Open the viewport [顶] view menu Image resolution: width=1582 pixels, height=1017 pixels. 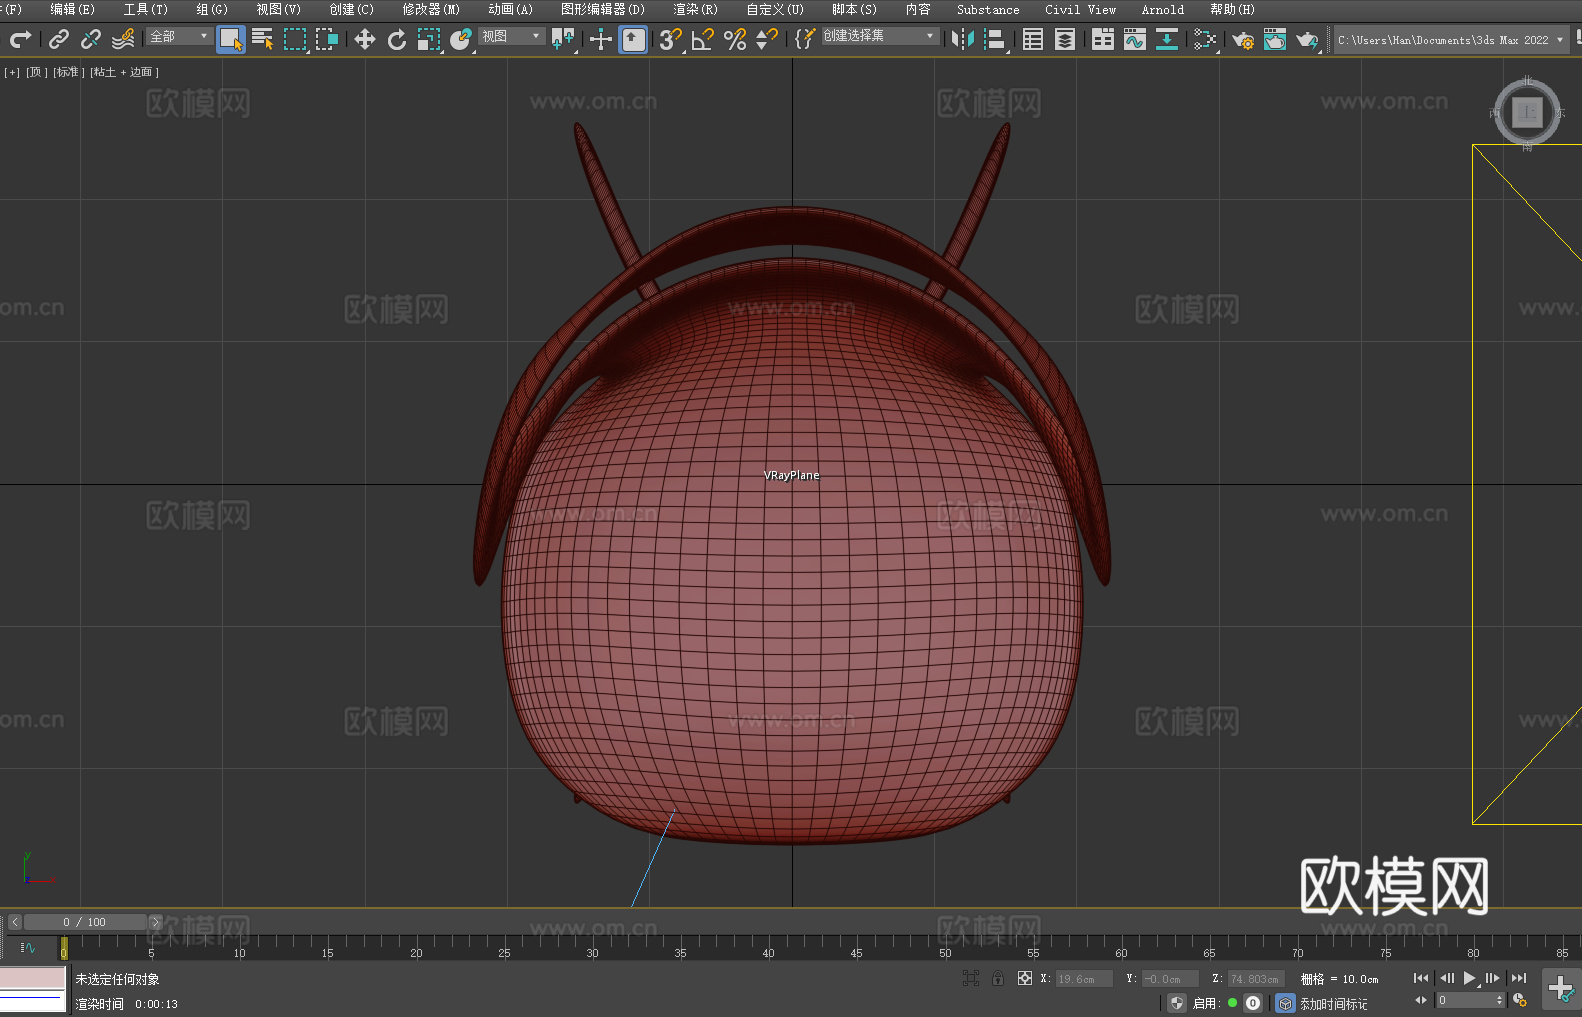36,72
